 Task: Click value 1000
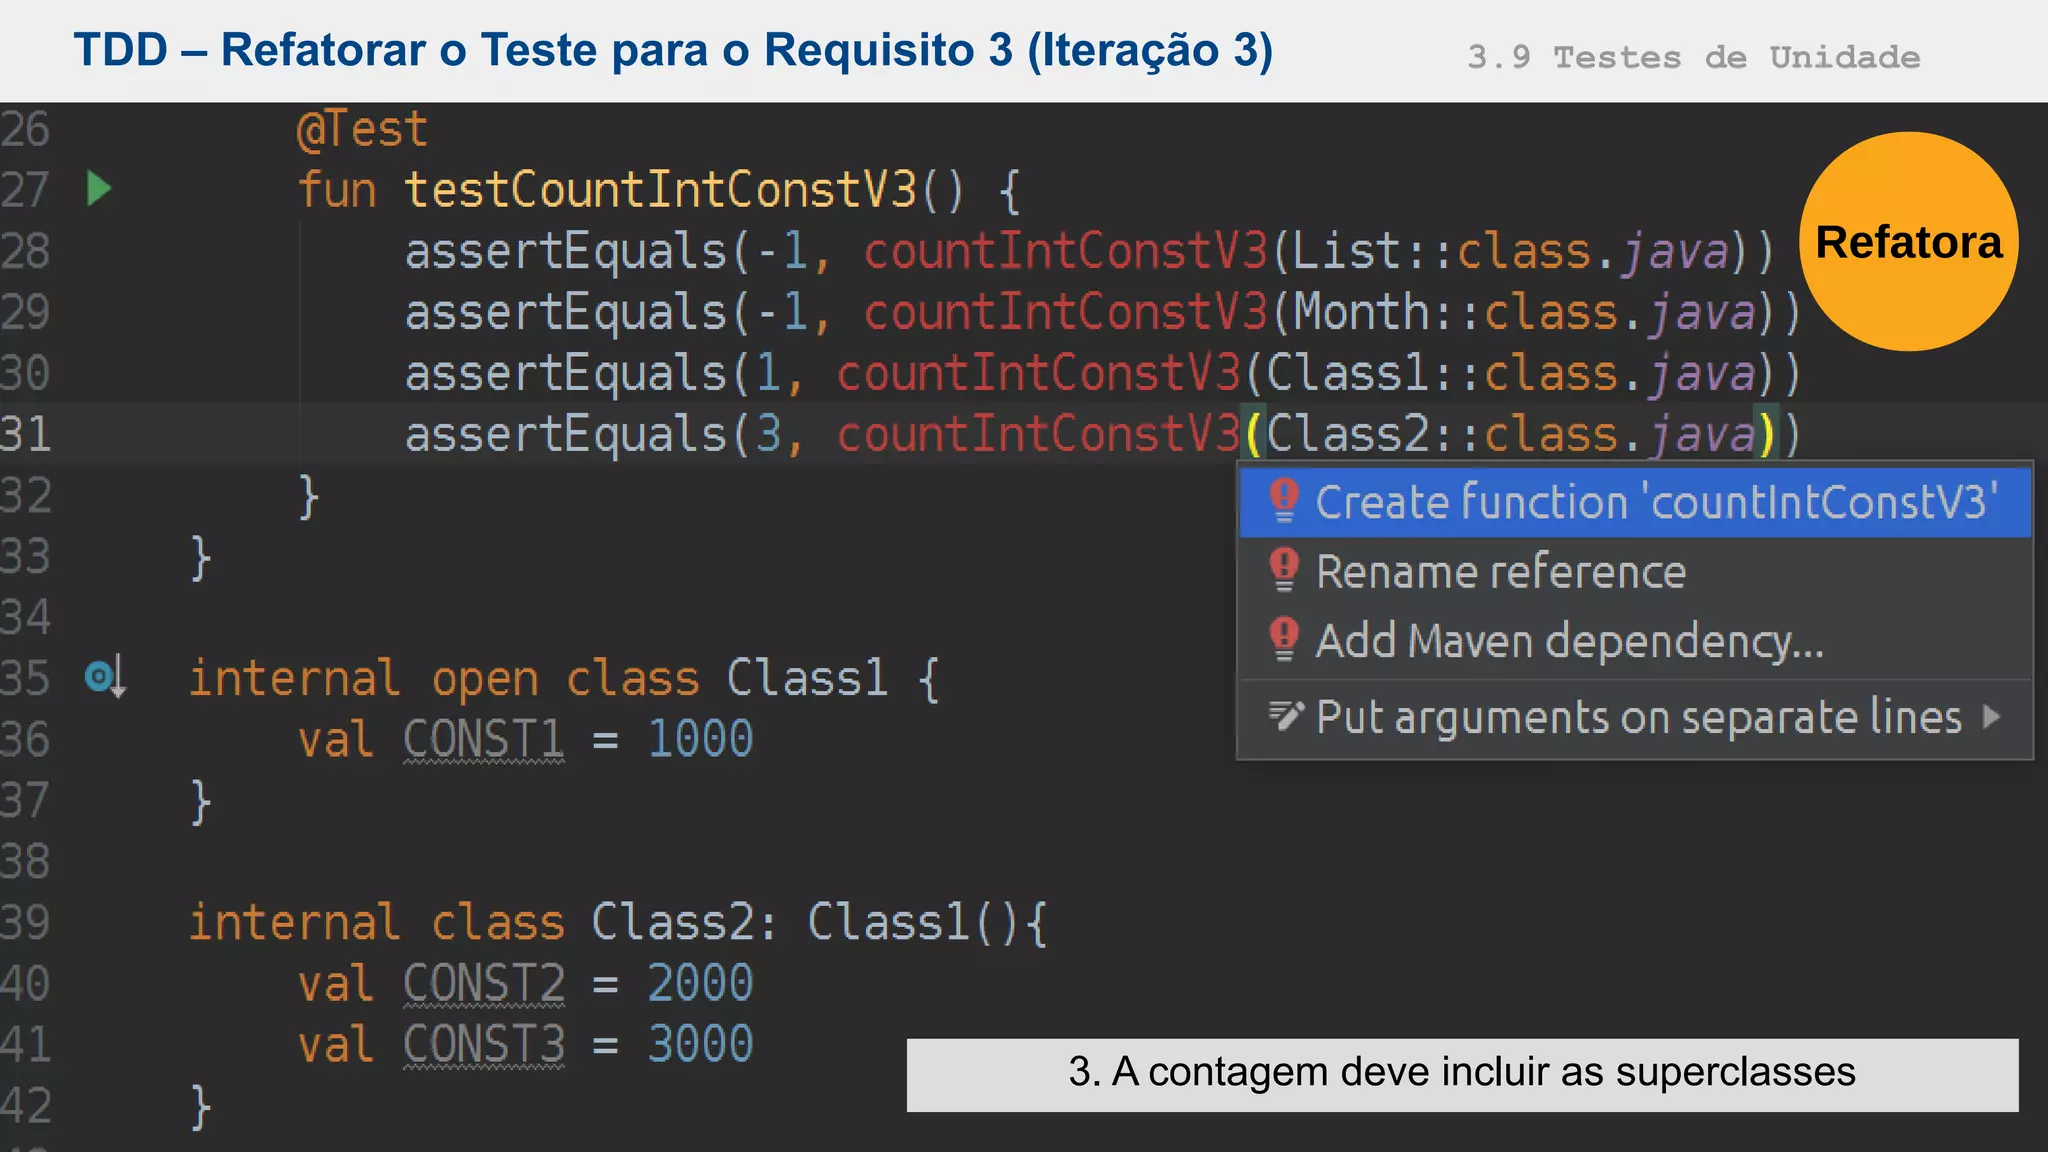[x=700, y=740]
